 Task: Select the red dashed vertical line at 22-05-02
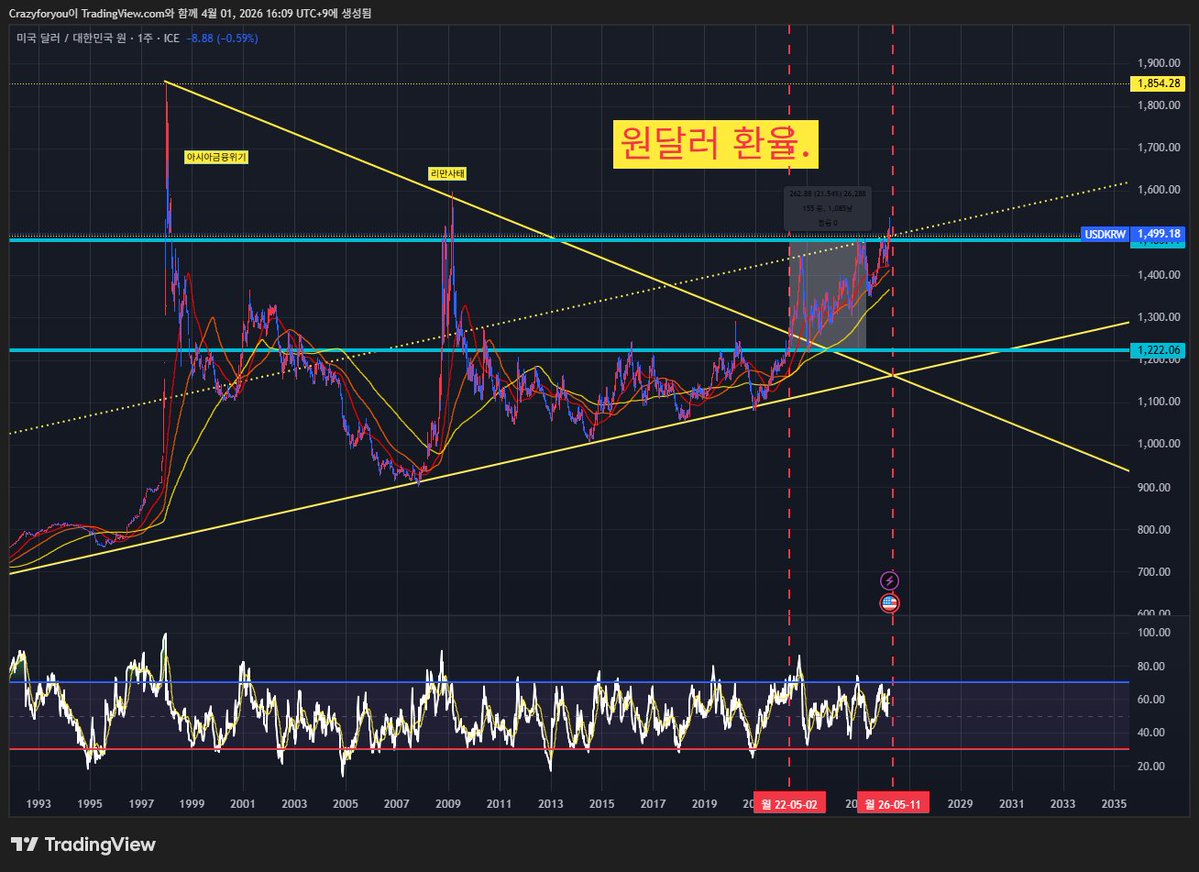tap(789, 409)
